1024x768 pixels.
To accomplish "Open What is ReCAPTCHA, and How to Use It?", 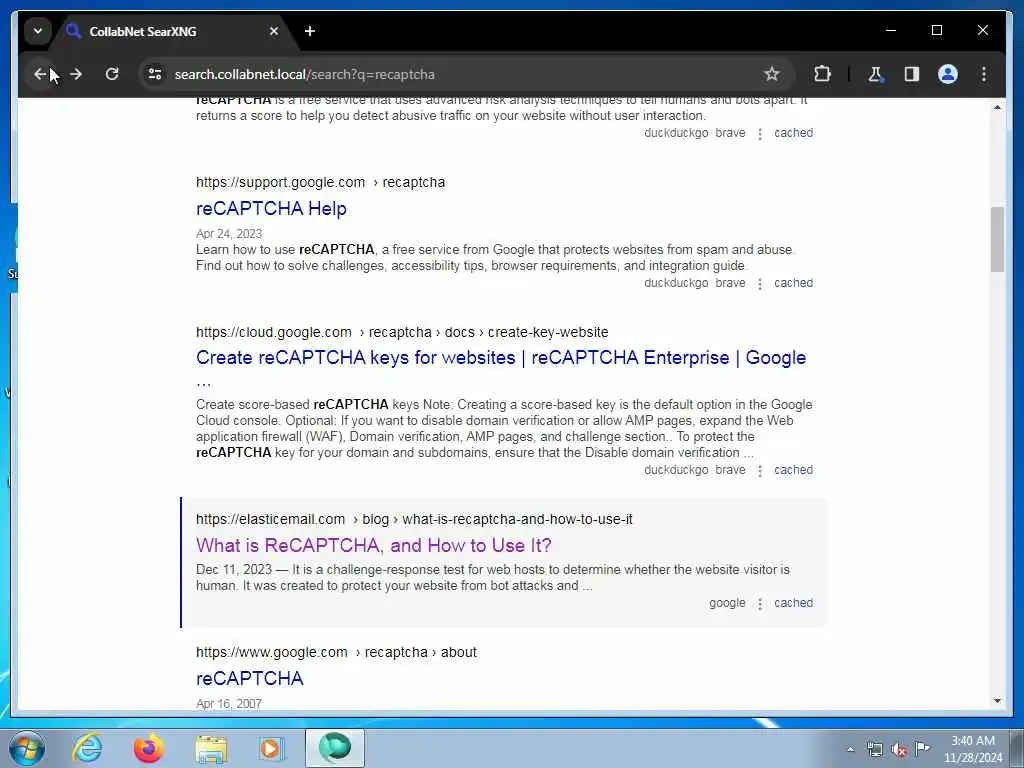I will coord(374,545).
